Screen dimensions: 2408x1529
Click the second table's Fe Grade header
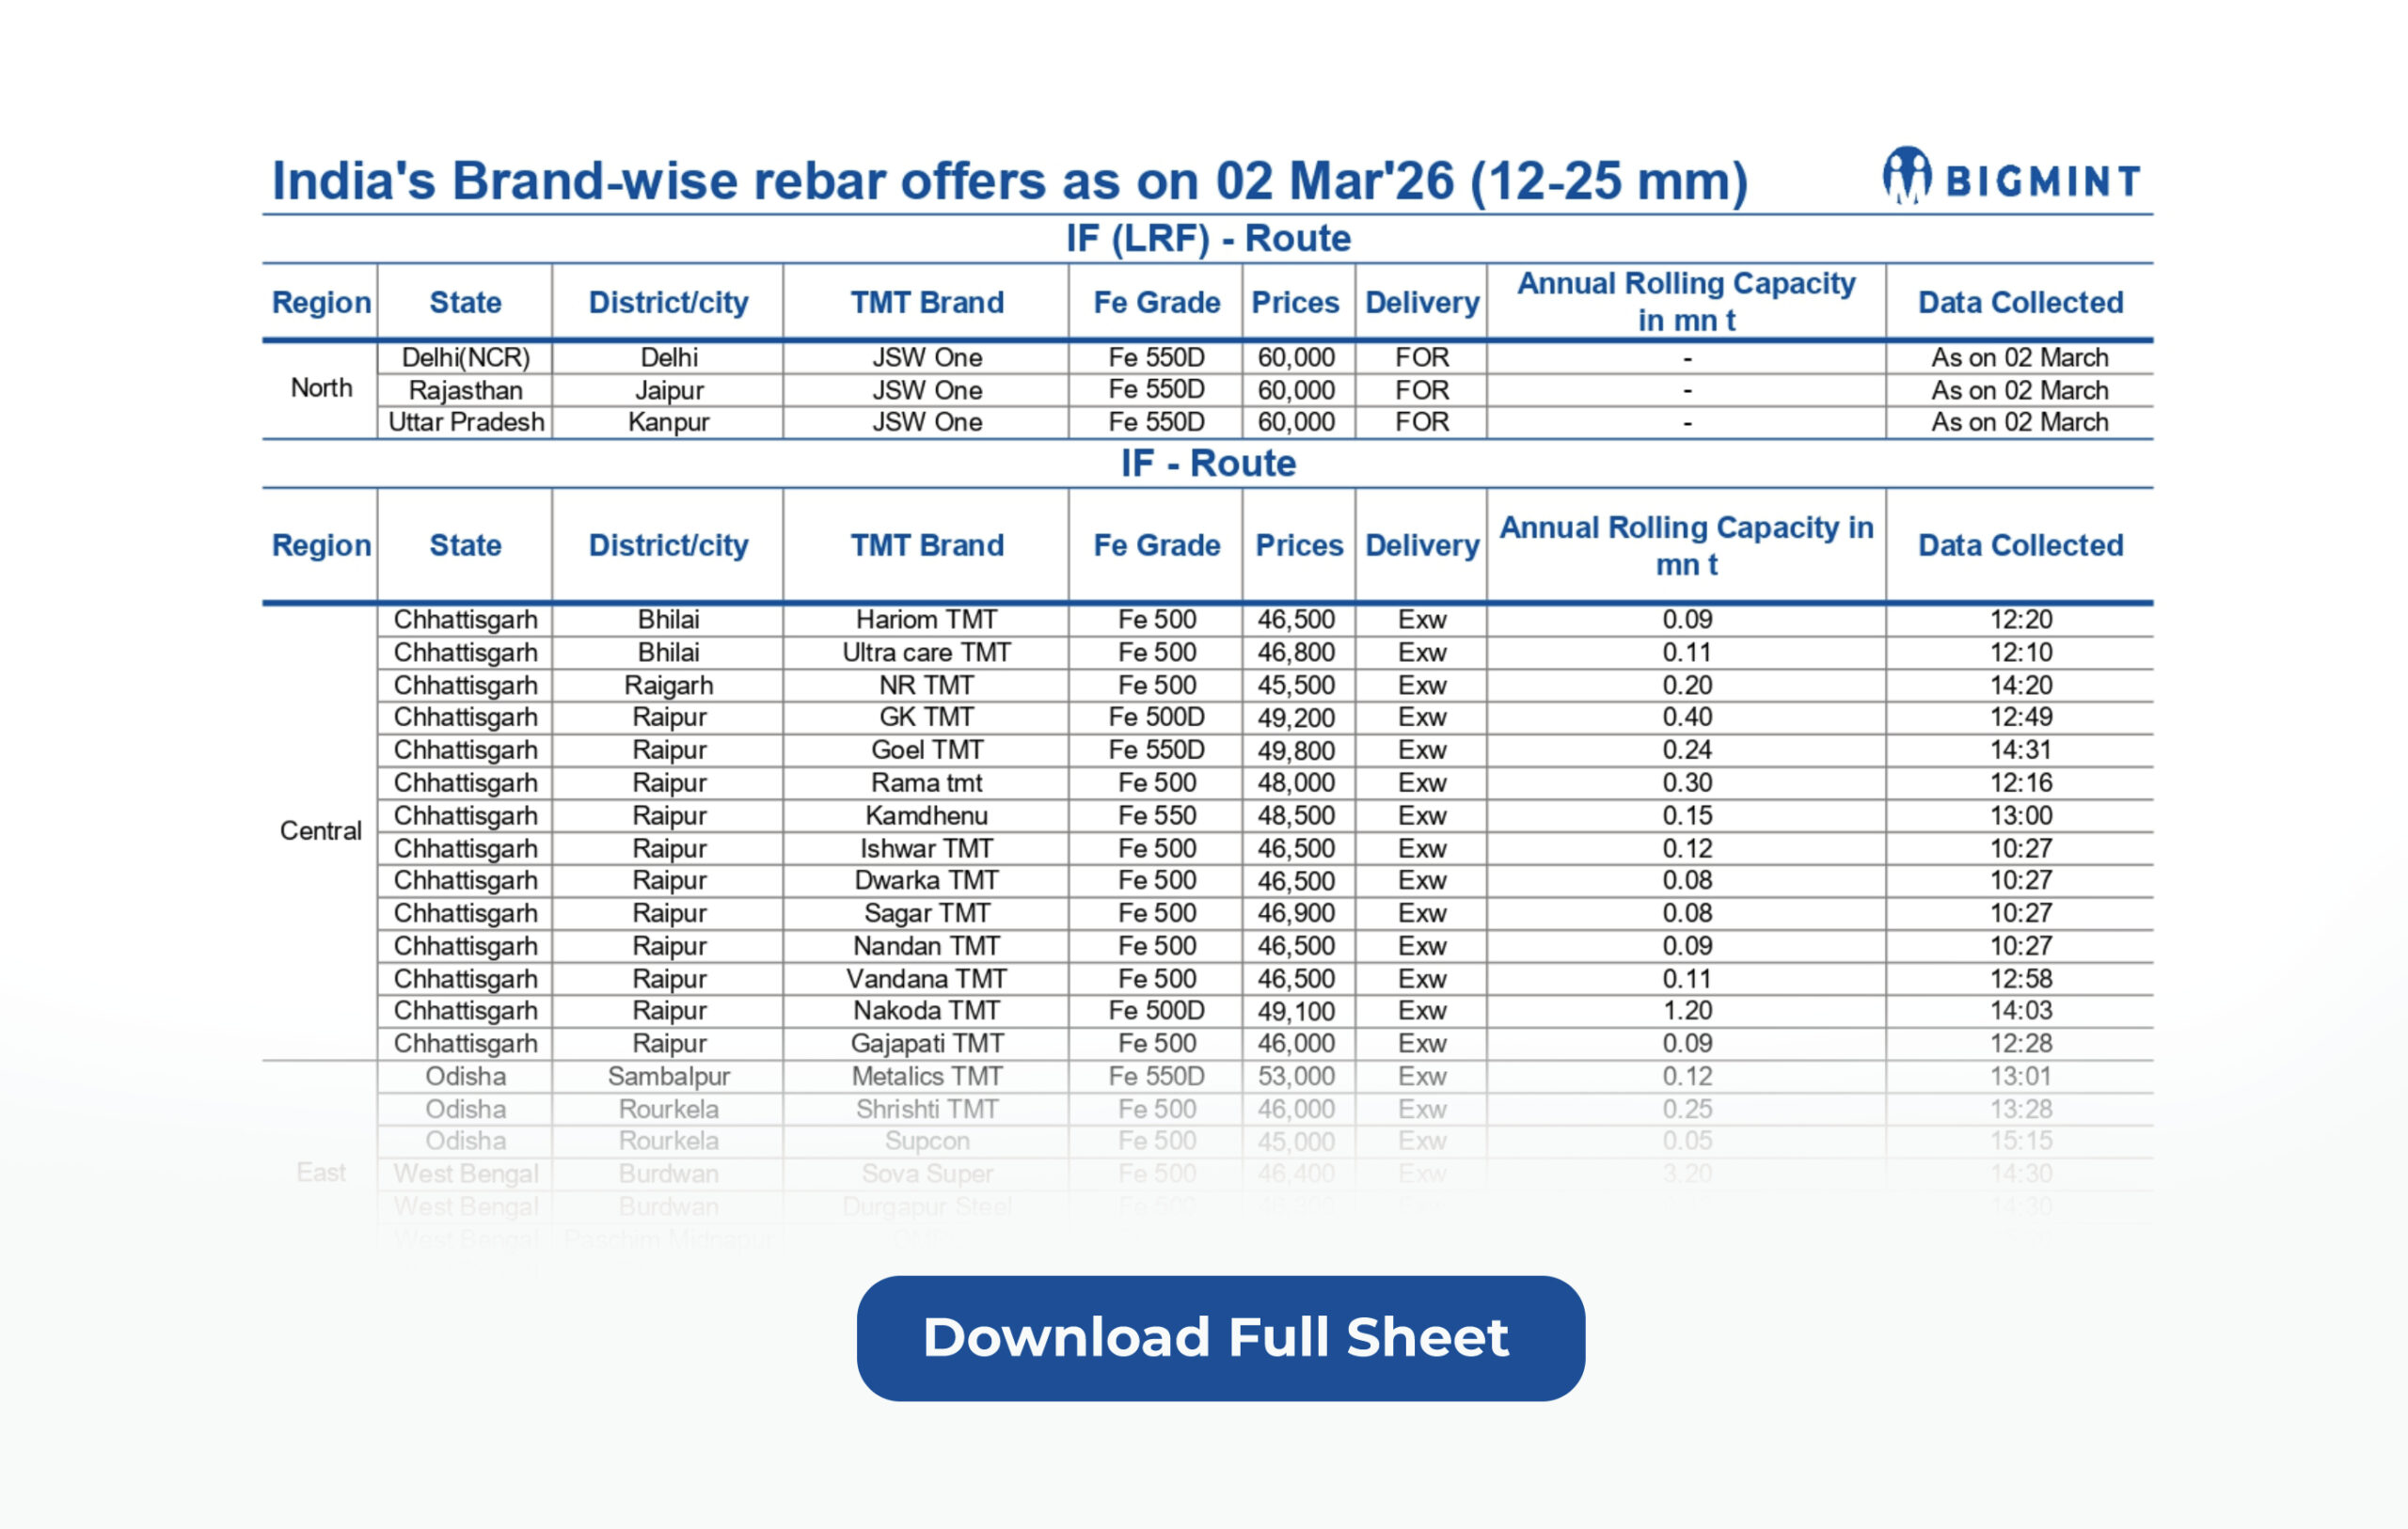click(1156, 545)
